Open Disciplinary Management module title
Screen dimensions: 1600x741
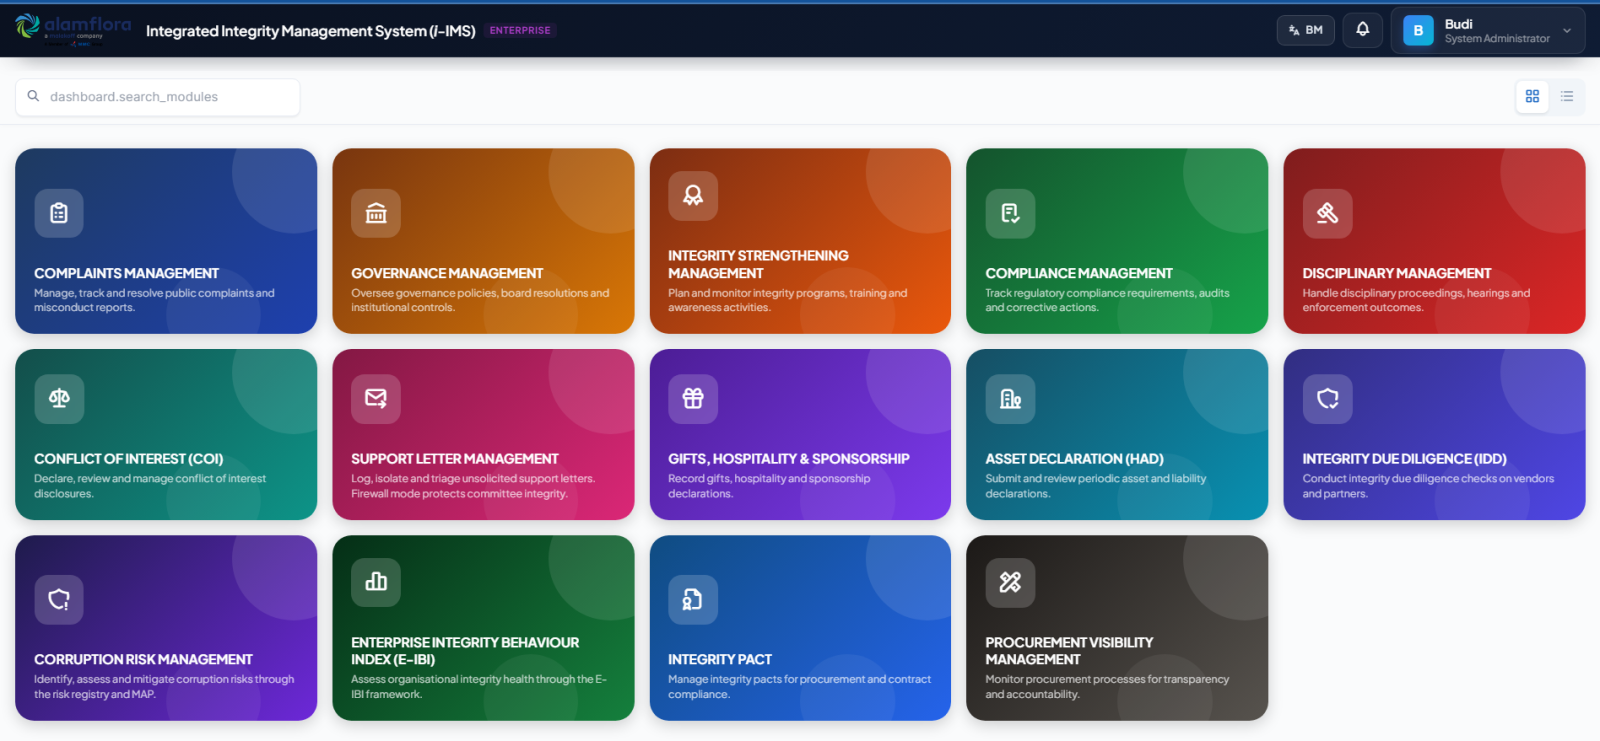pos(1397,273)
